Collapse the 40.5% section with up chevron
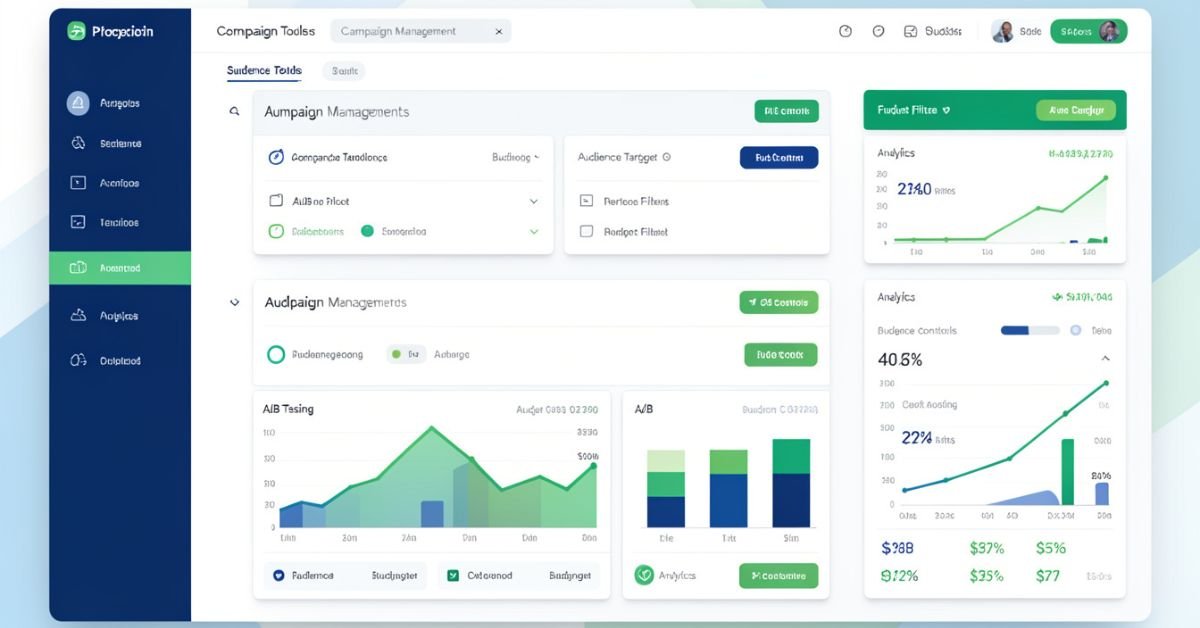The width and height of the screenshot is (1200, 628). tap(1105, 358)
